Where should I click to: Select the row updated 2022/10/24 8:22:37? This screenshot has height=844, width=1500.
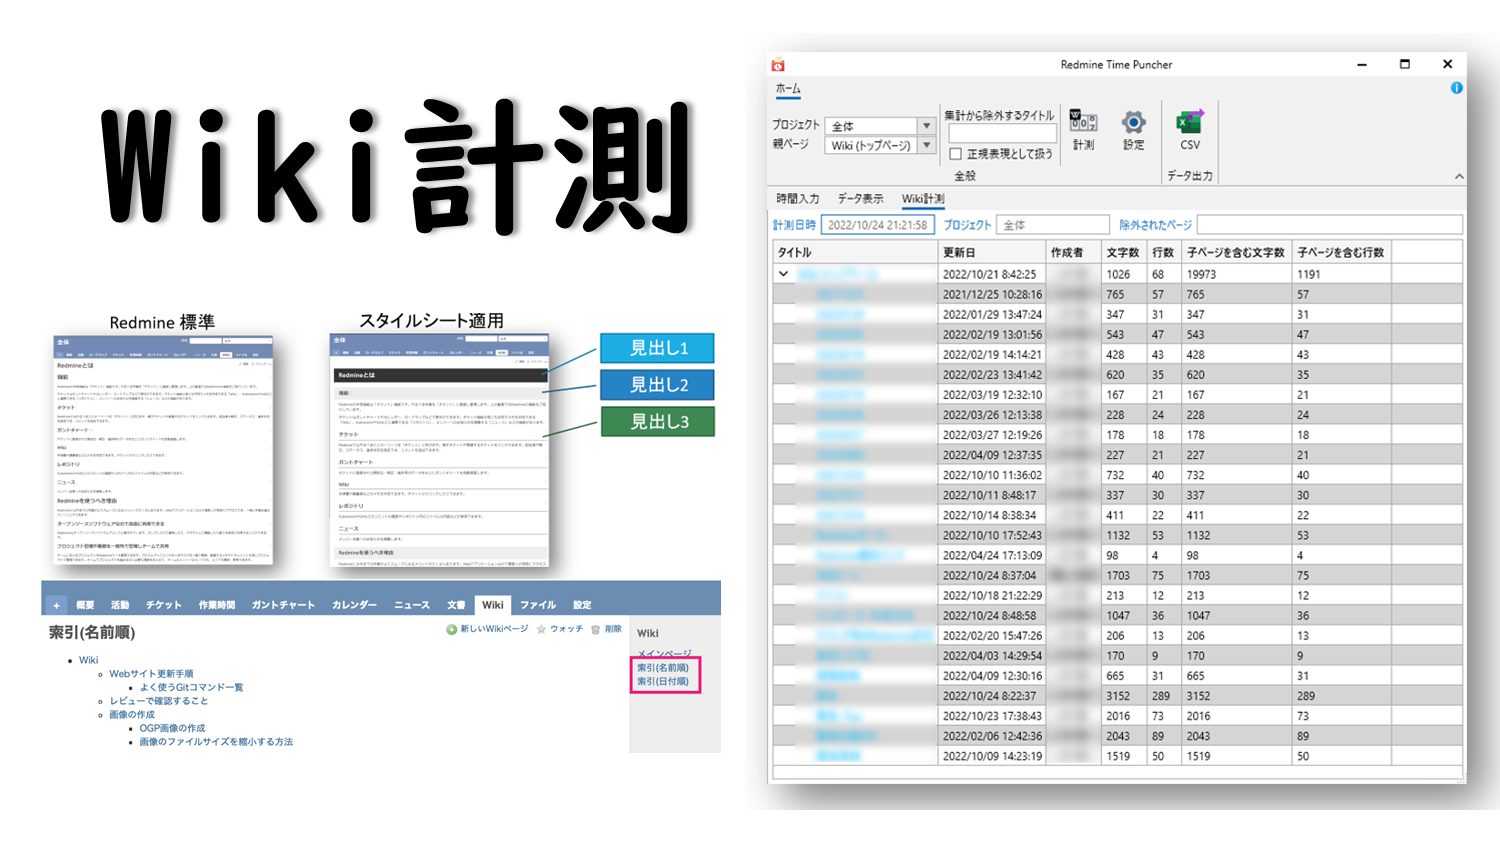(1117, 696)
